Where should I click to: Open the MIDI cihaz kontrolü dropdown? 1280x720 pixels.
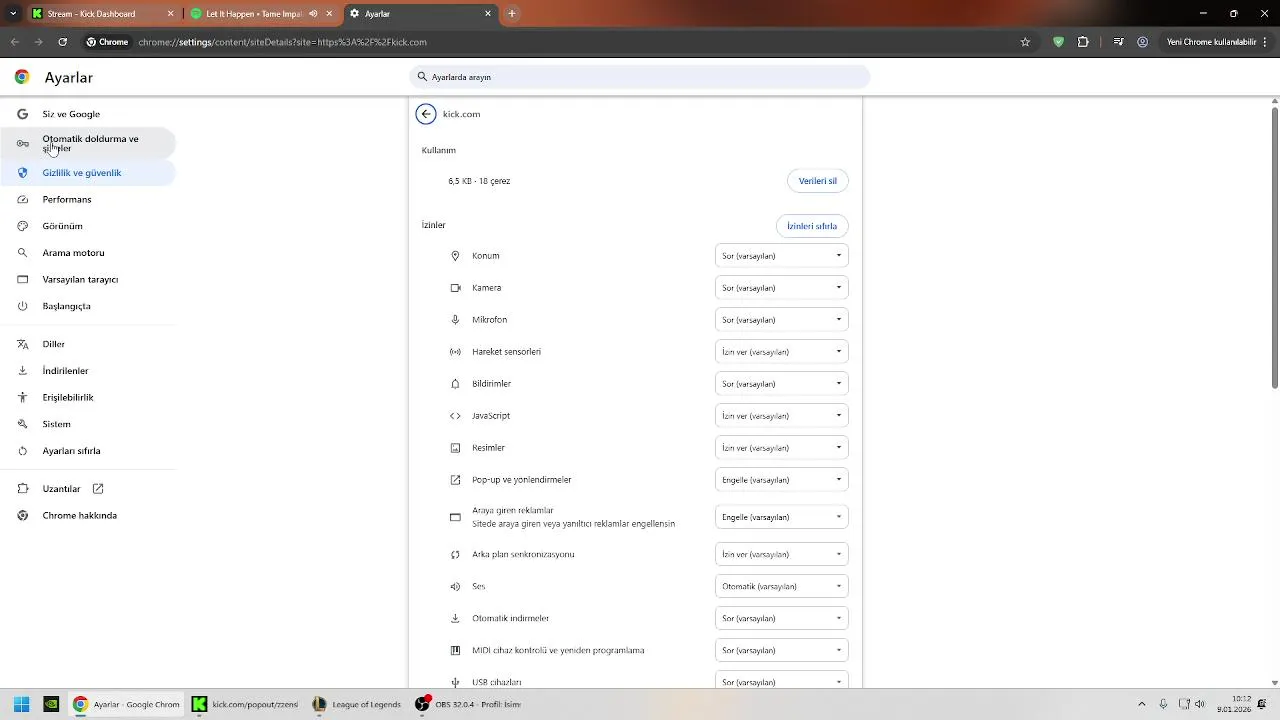(x=782, y=650)
